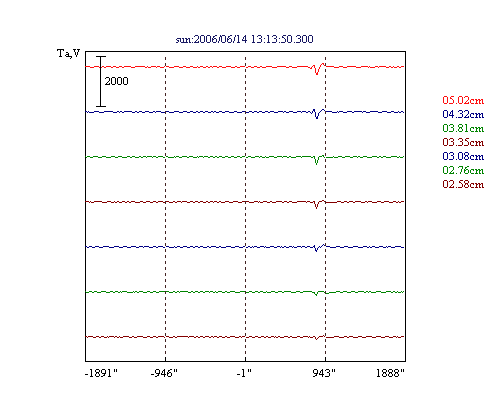The height and width of the screenshot is (400, 500).
Task: Select the 03.35cm legend entry
Action: pyautogui.click(x=463, y=142)
